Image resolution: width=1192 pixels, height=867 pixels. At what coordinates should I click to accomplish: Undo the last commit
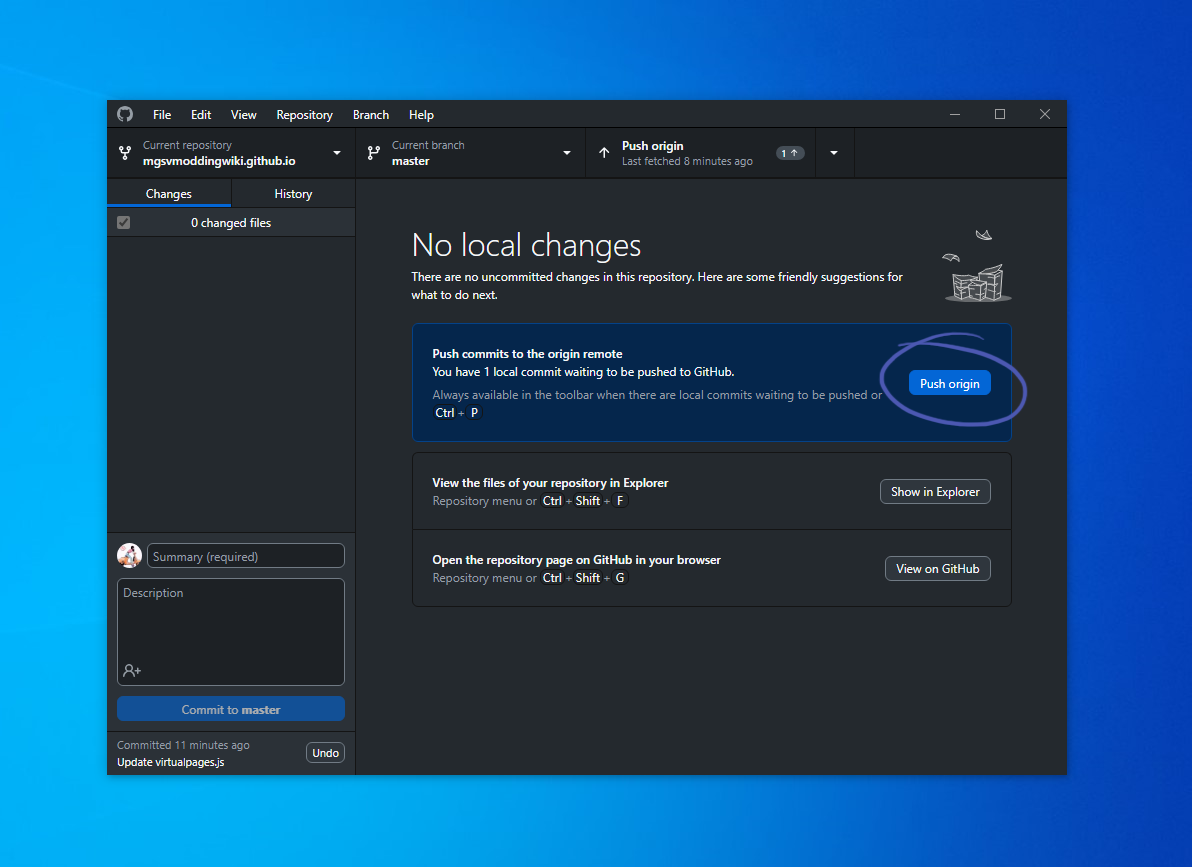coord(325,752)
